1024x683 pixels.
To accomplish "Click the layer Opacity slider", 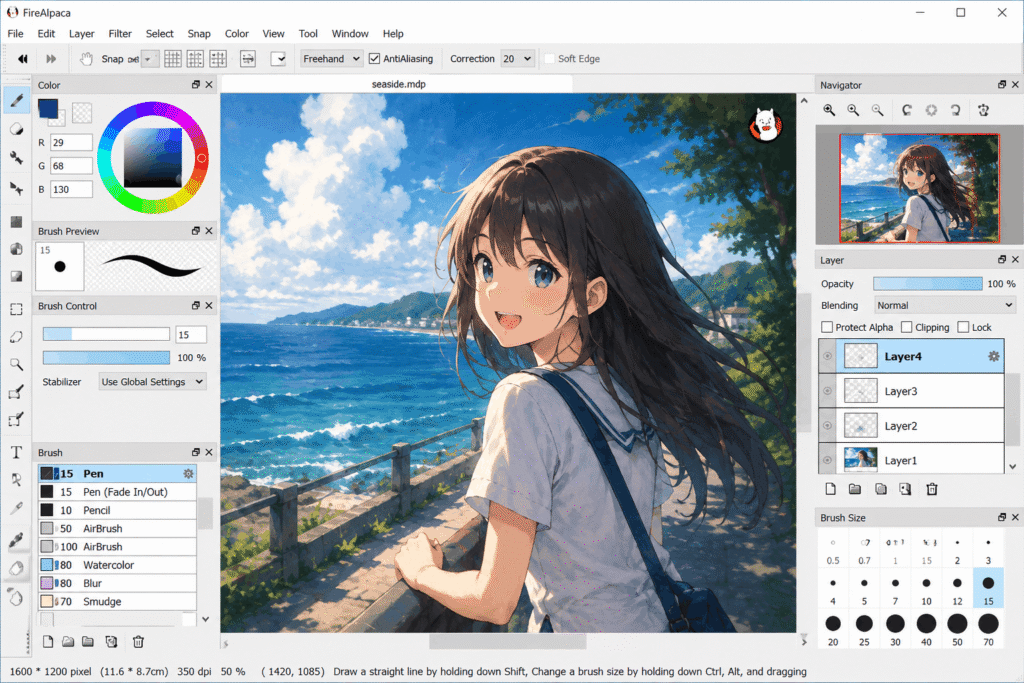I will pyautogui.click(x=927, y=283).
